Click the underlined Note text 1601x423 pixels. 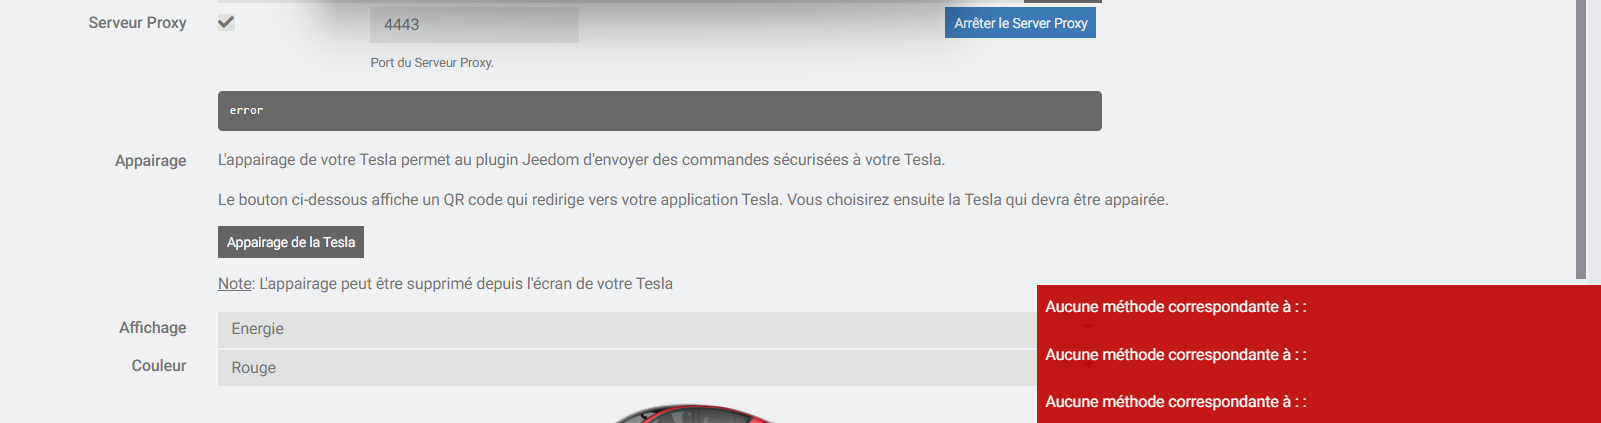(235, 284)
